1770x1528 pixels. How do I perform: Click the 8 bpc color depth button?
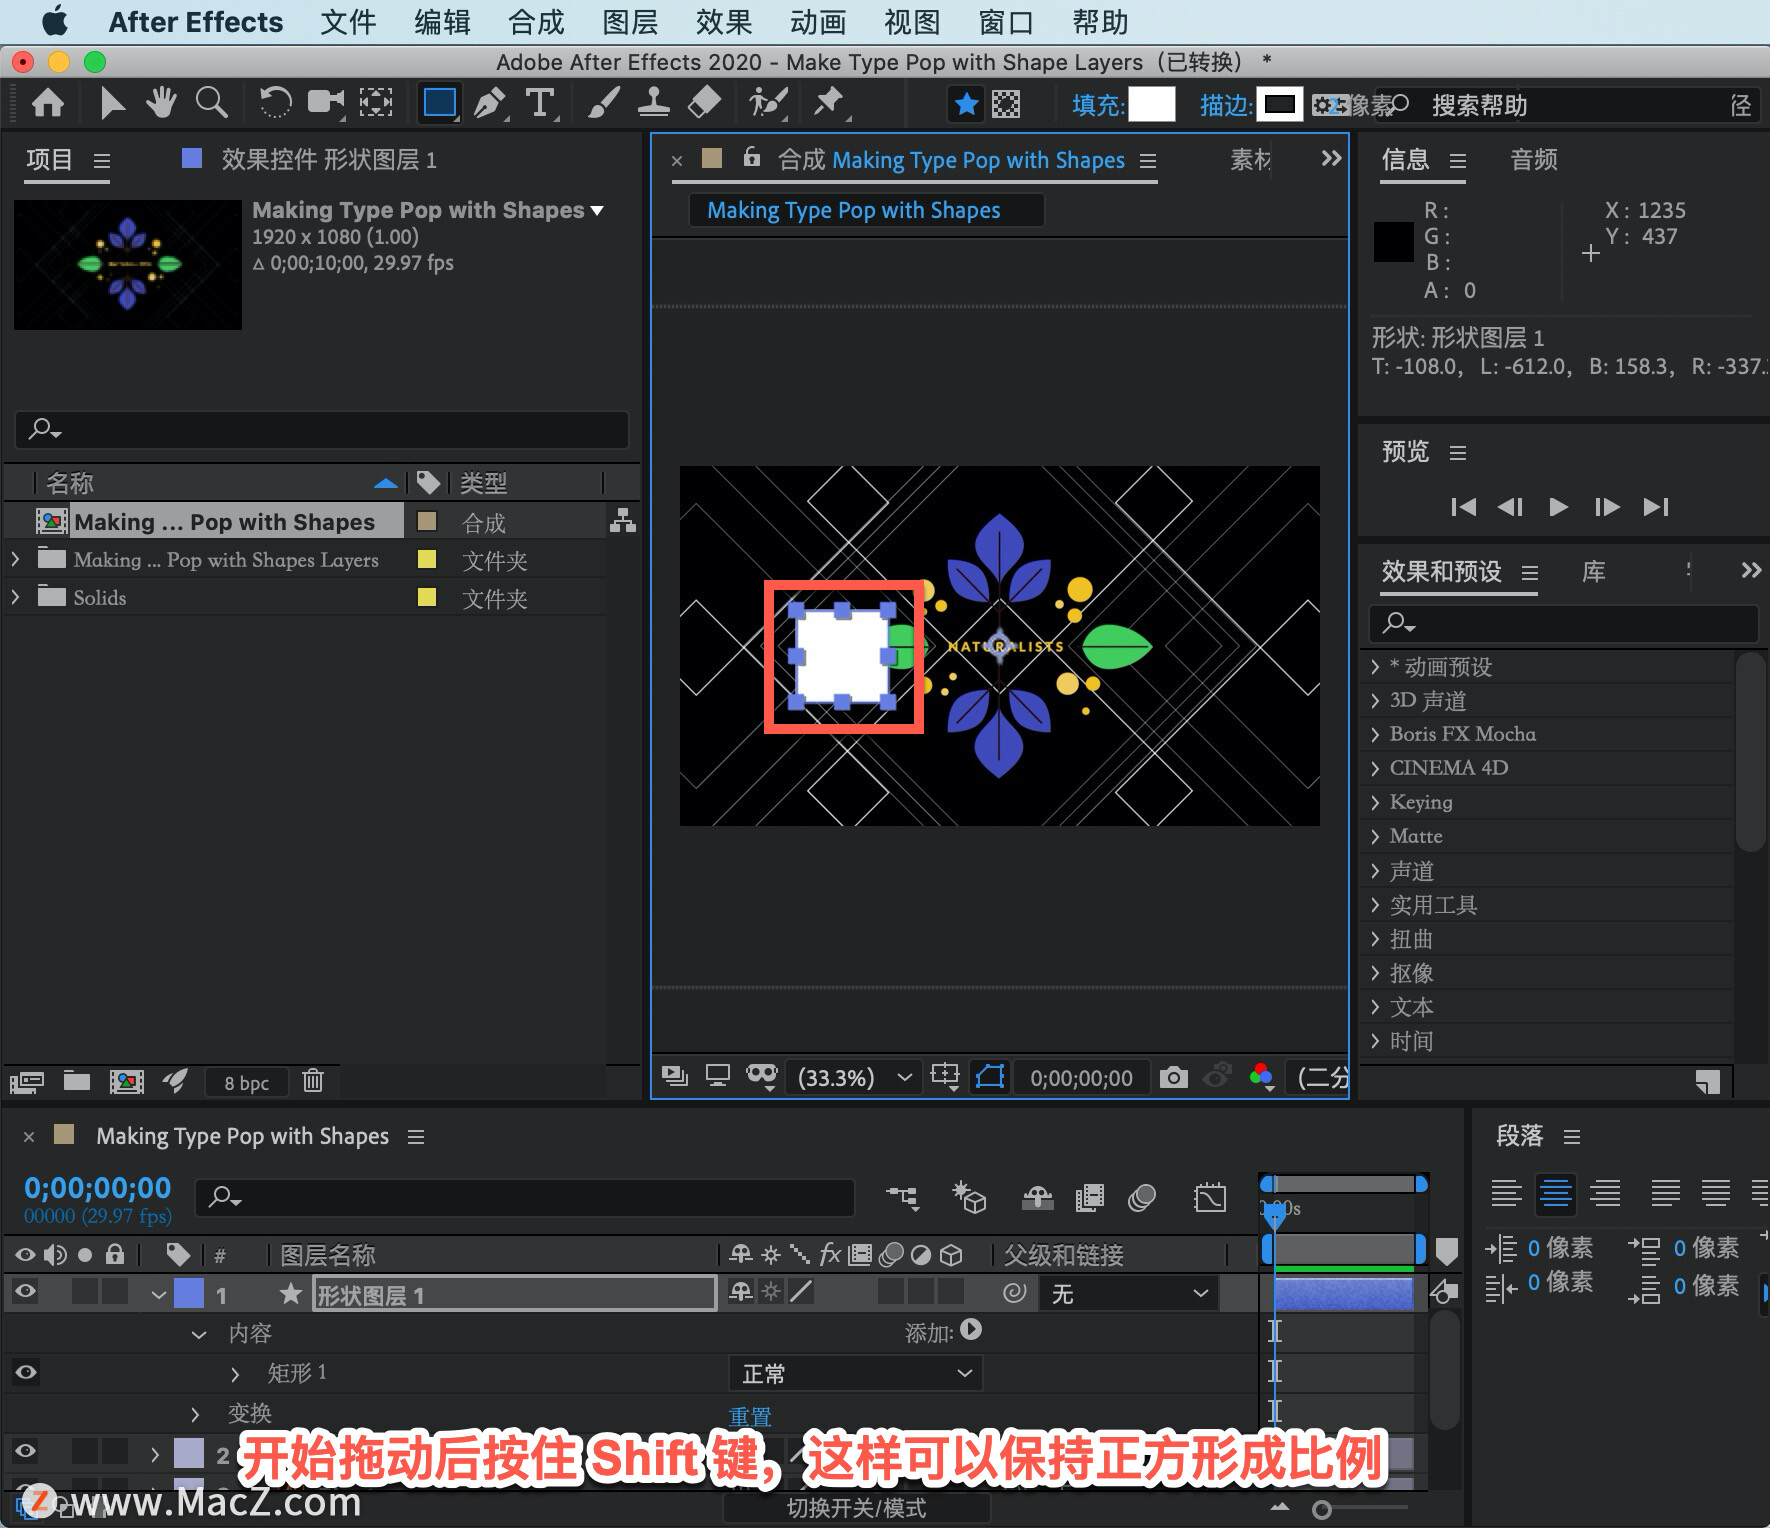(246, 1082)
